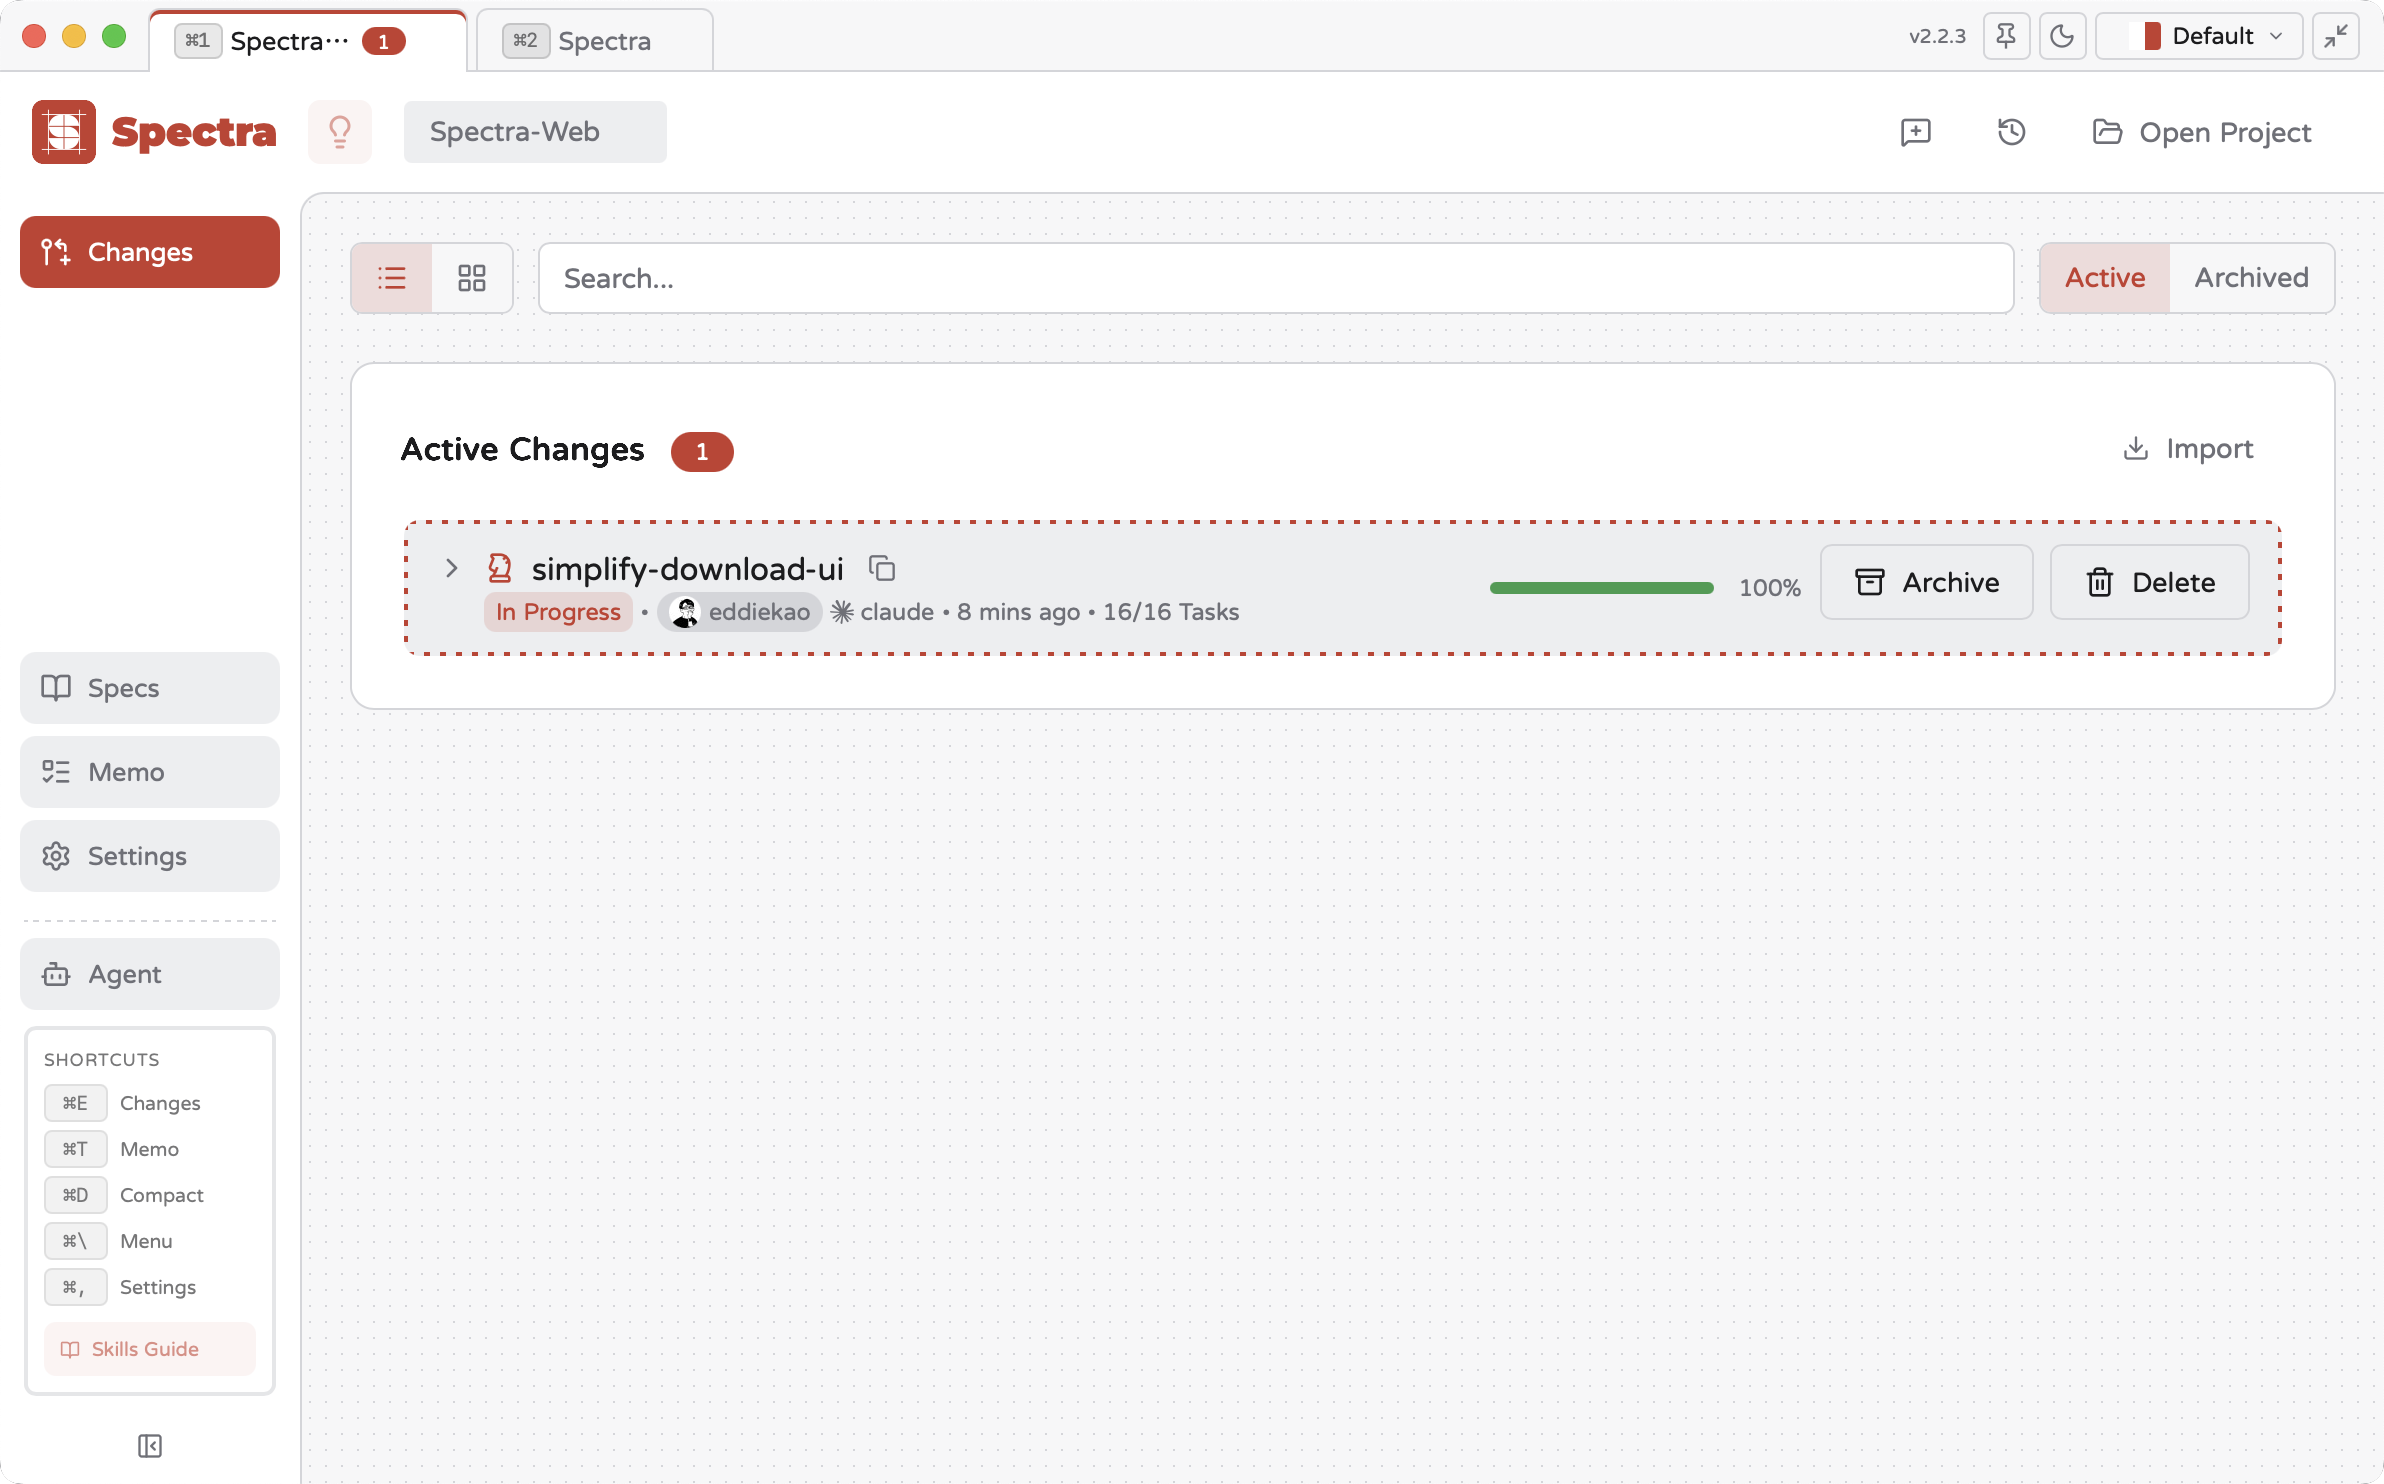2384x1484 pixels.
Task: Copy the simplify-download-ui name with the copy icon
Action: point(882,568)
